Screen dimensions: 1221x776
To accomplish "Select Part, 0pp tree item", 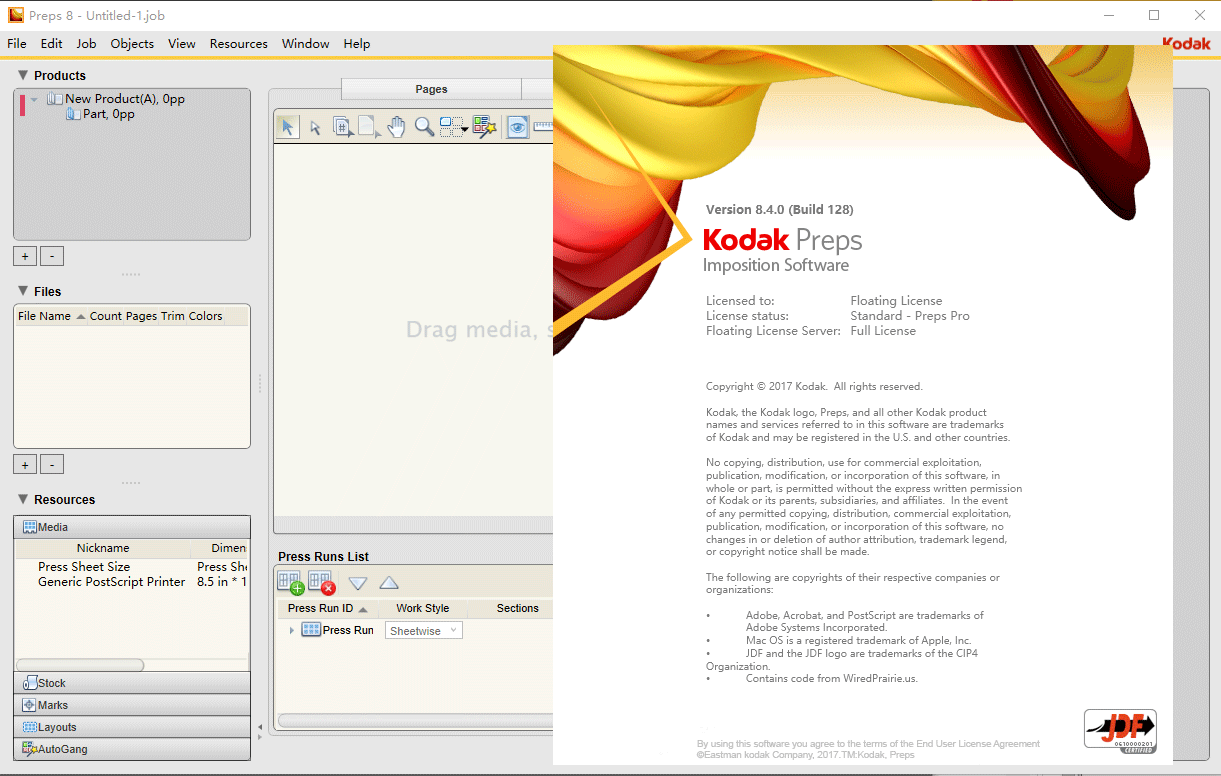I will coord(109,114).
